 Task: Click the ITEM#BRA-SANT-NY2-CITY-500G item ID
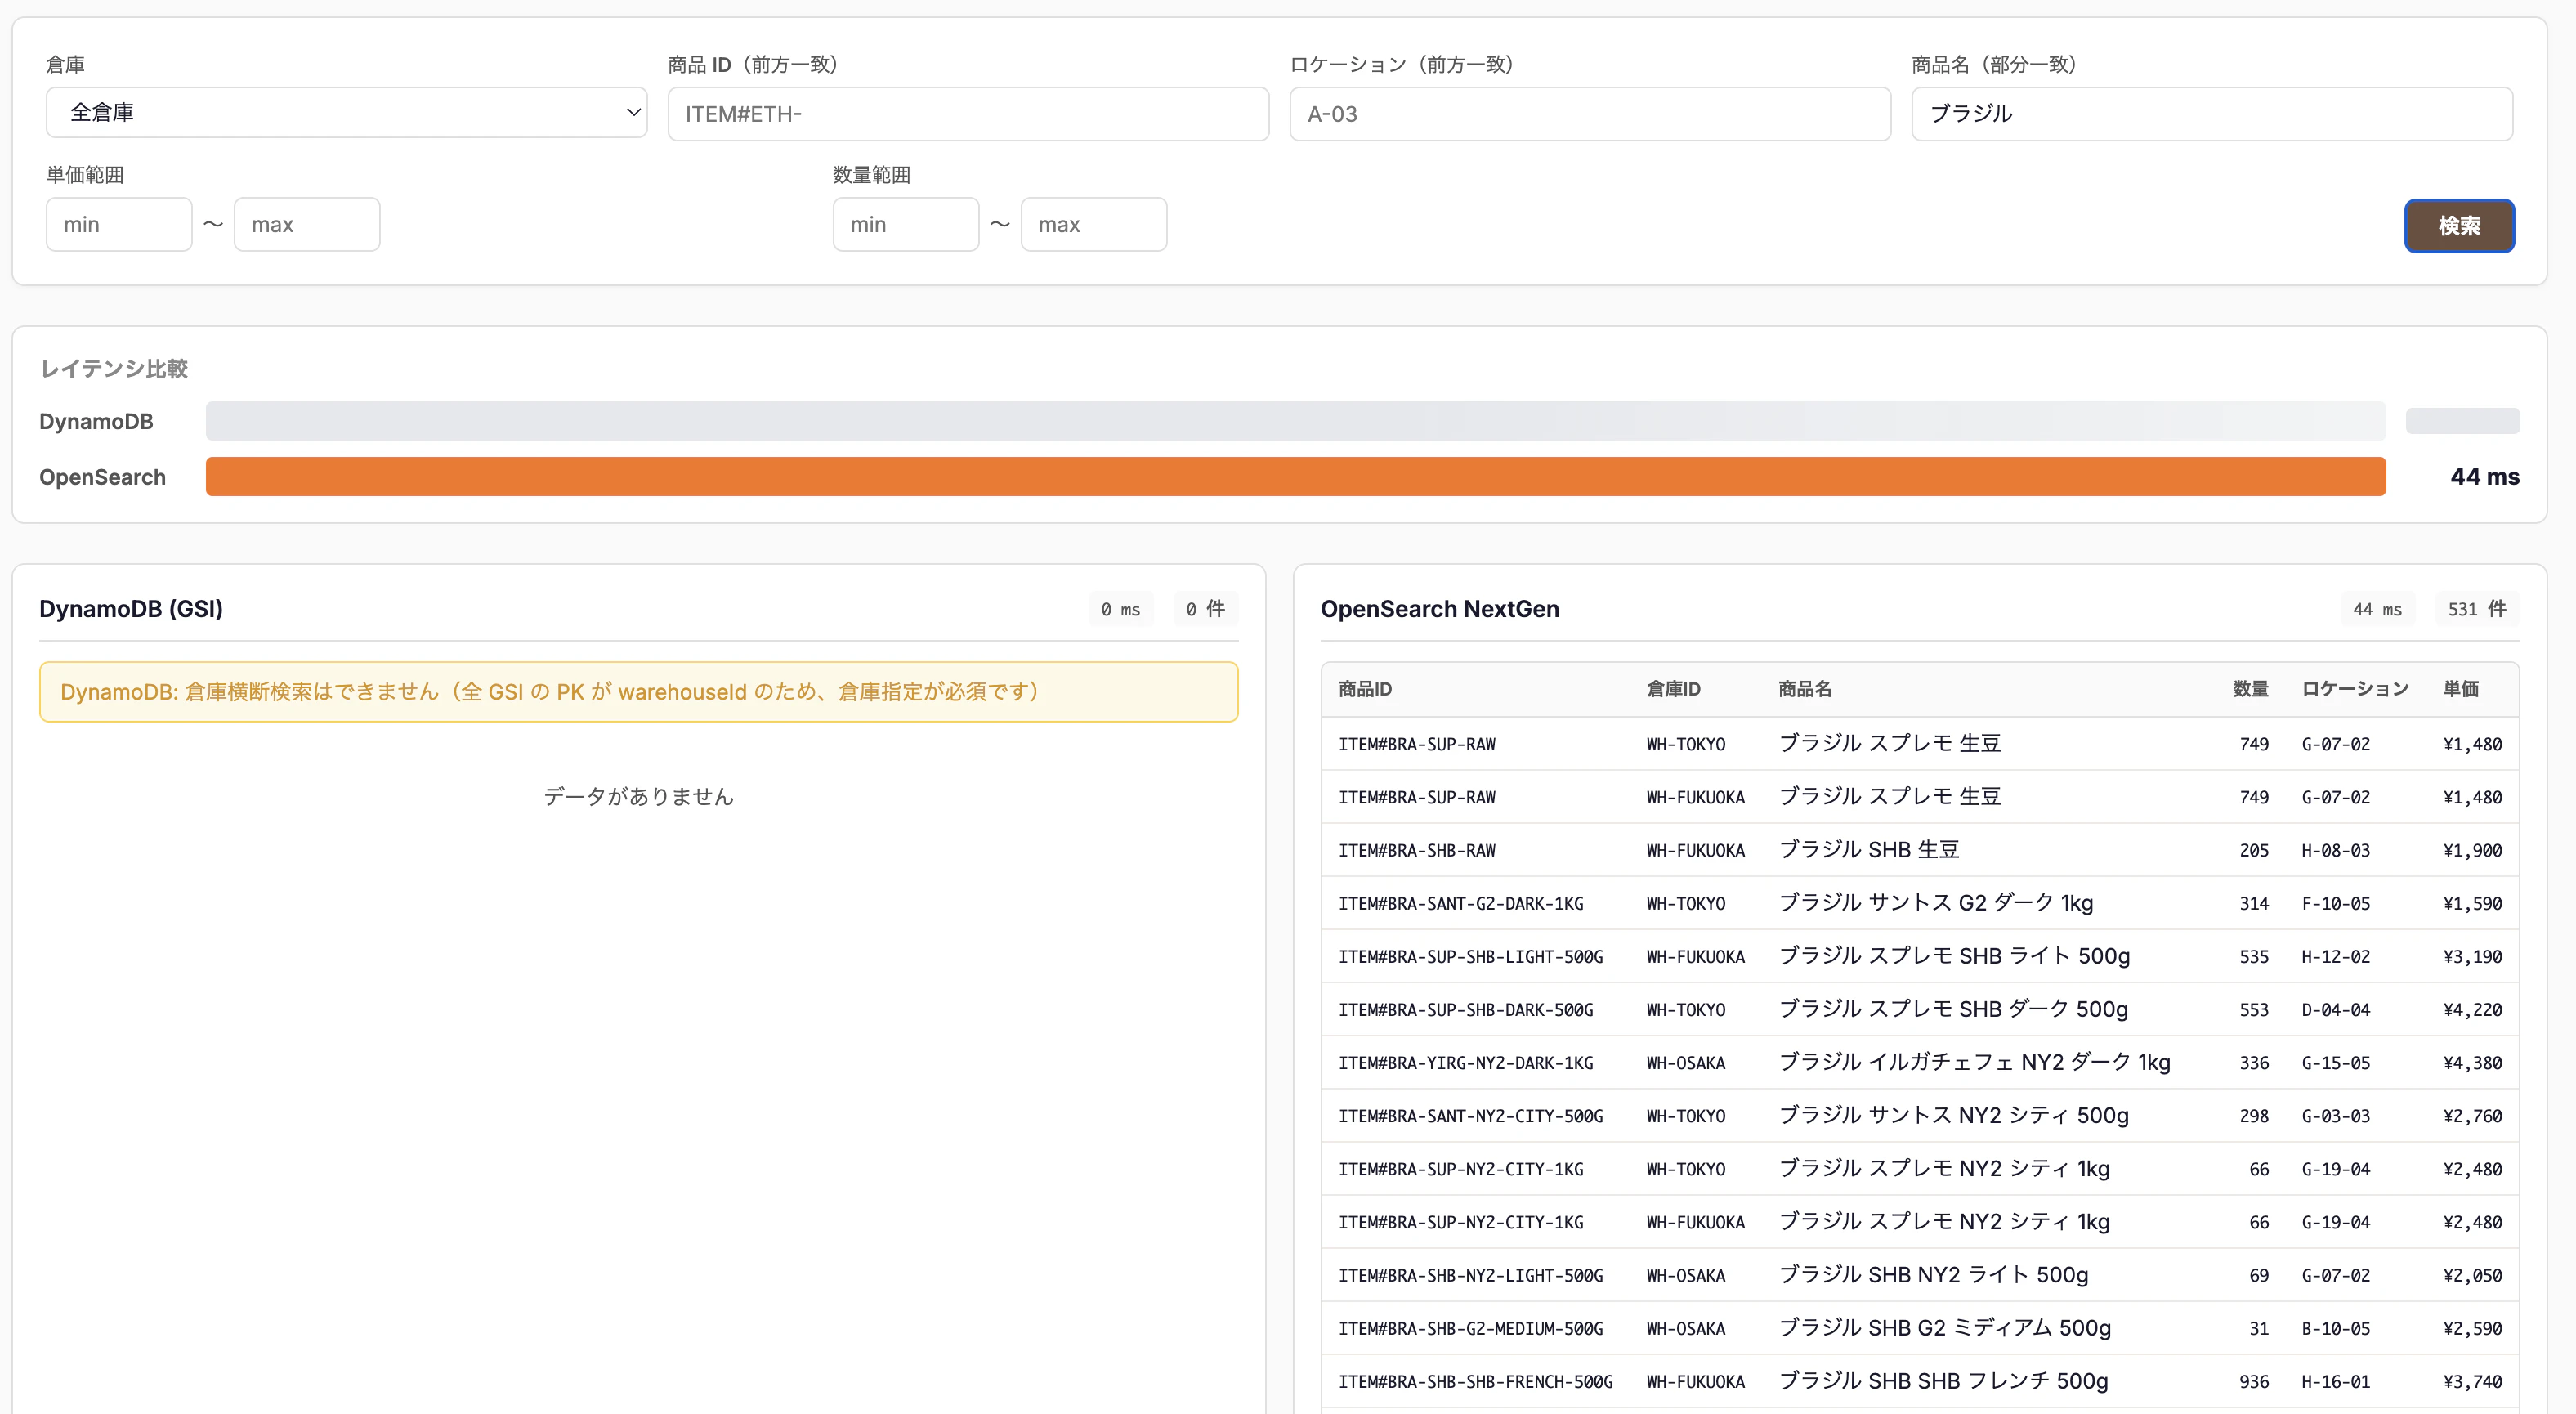pyautogui.click(x=1471, y=1115)
